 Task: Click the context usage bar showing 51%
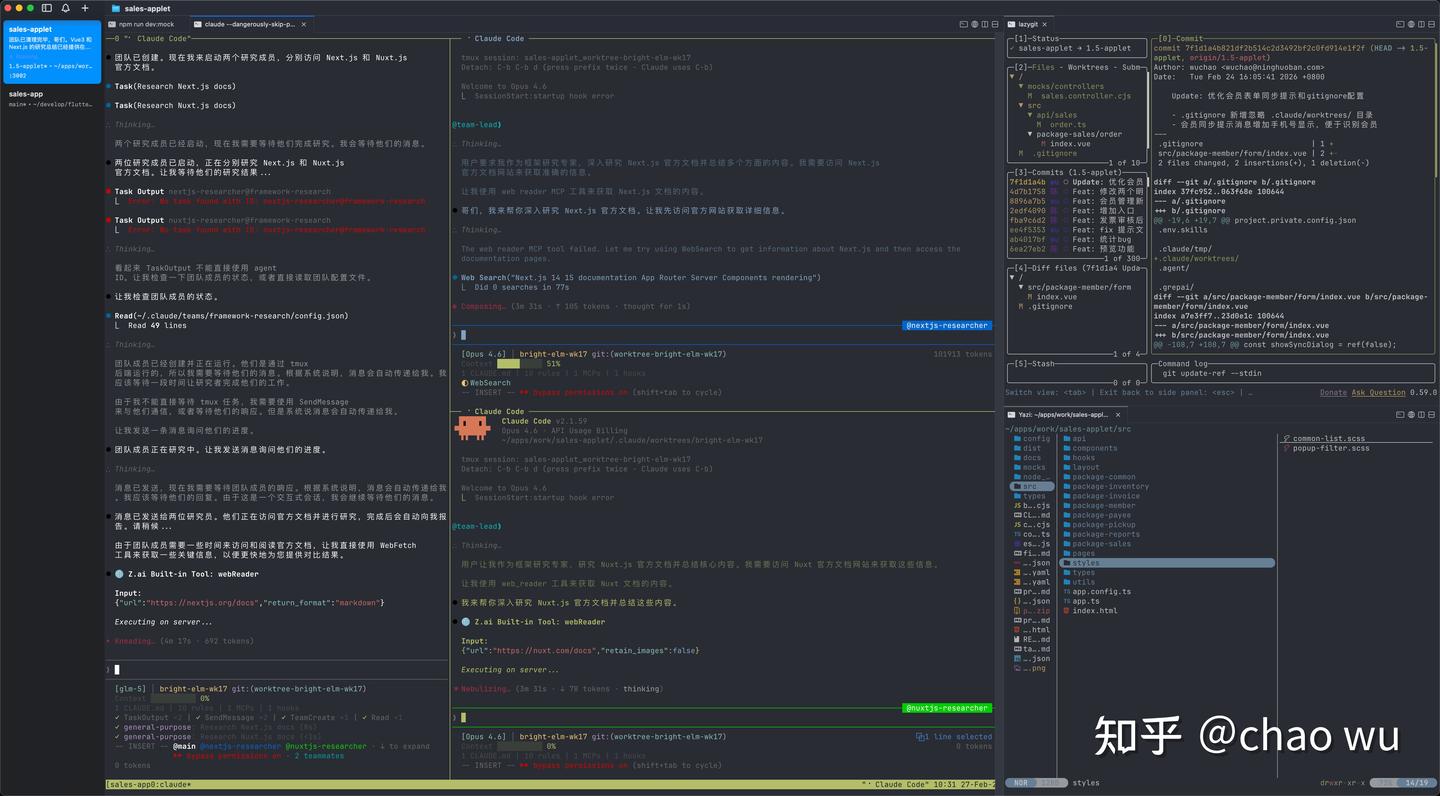tap(520, 364)
